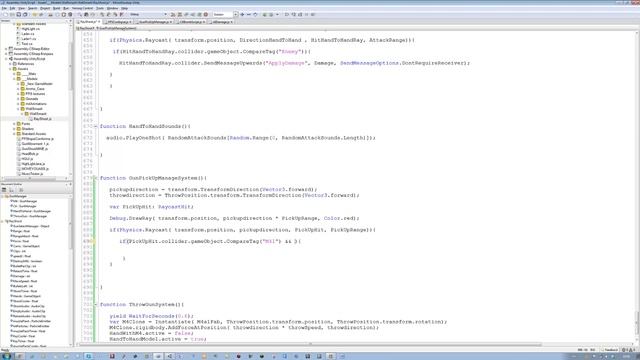Click the editor horizontal scrollbar
The width and height of the screenshot is (640, 360).
(x=310, y=344)
